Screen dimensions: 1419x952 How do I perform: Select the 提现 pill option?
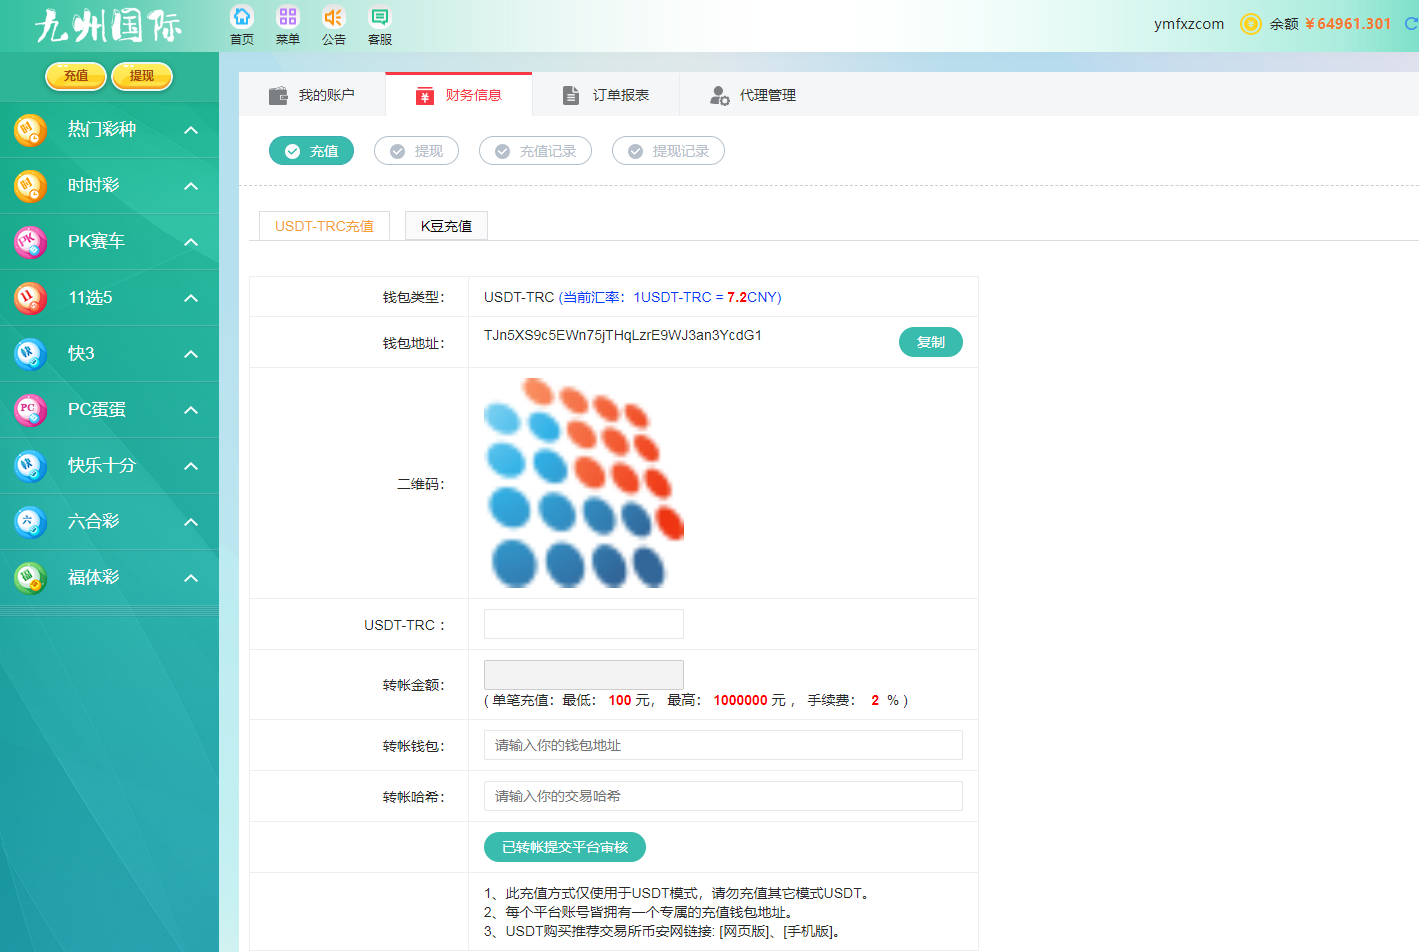(416, 151)
